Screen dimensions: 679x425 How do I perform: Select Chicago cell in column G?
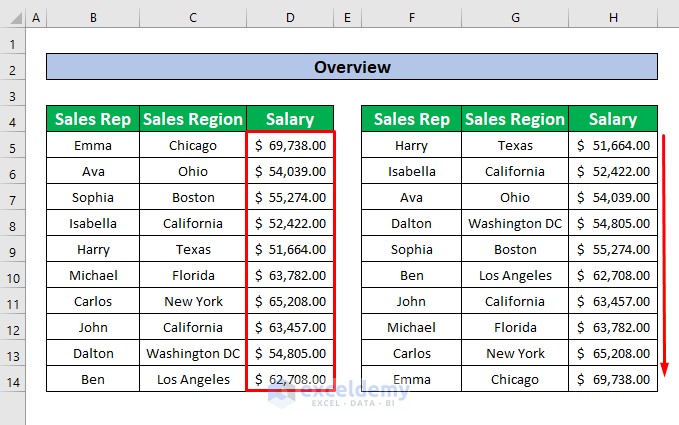point(515,379)
